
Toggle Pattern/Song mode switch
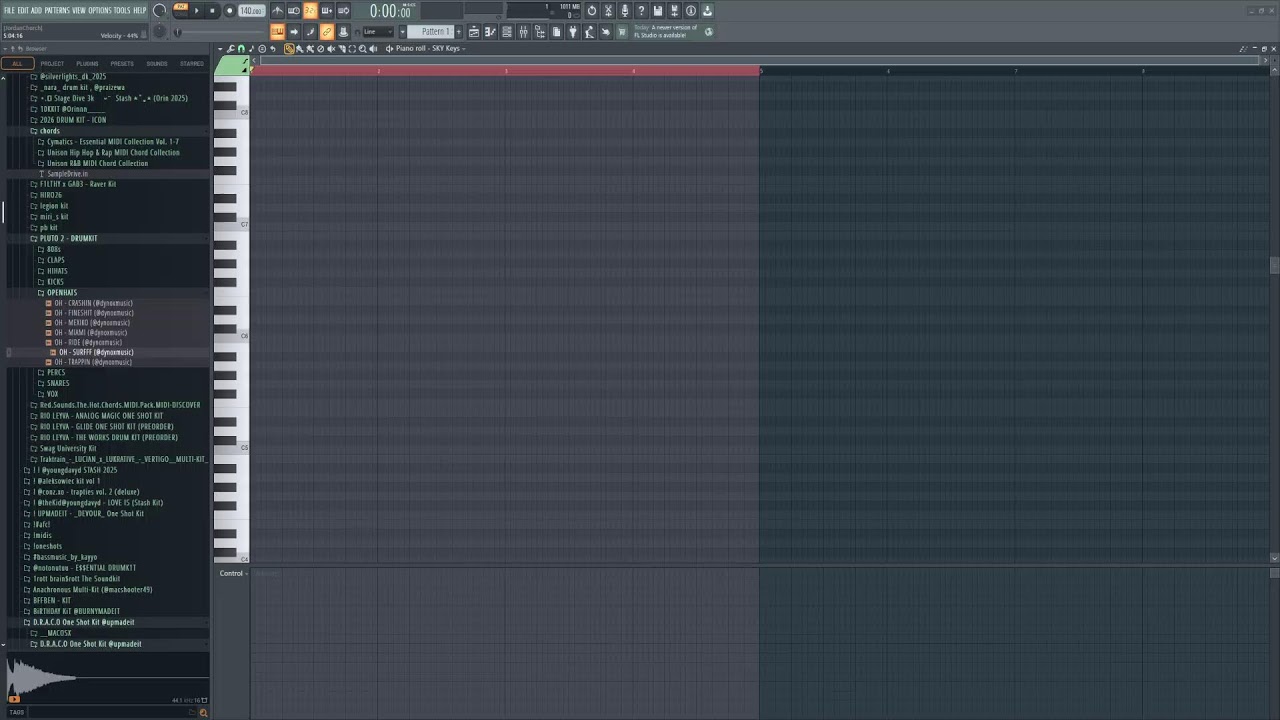point(181,11)
